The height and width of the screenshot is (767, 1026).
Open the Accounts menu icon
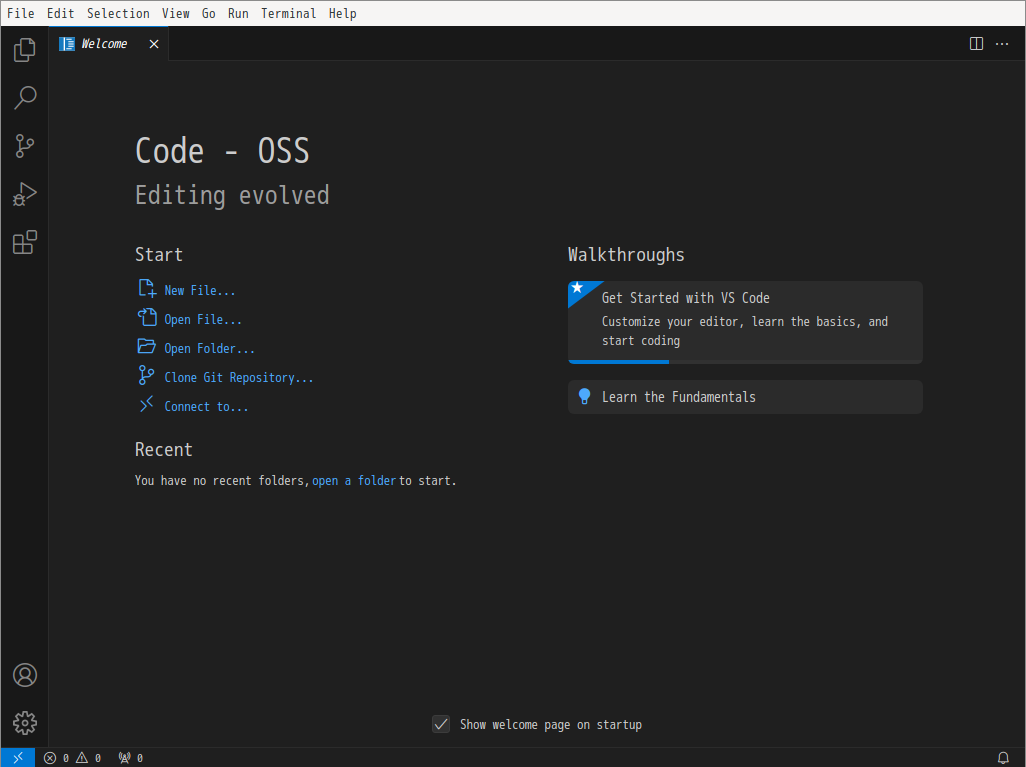click(x=24, y=675)
